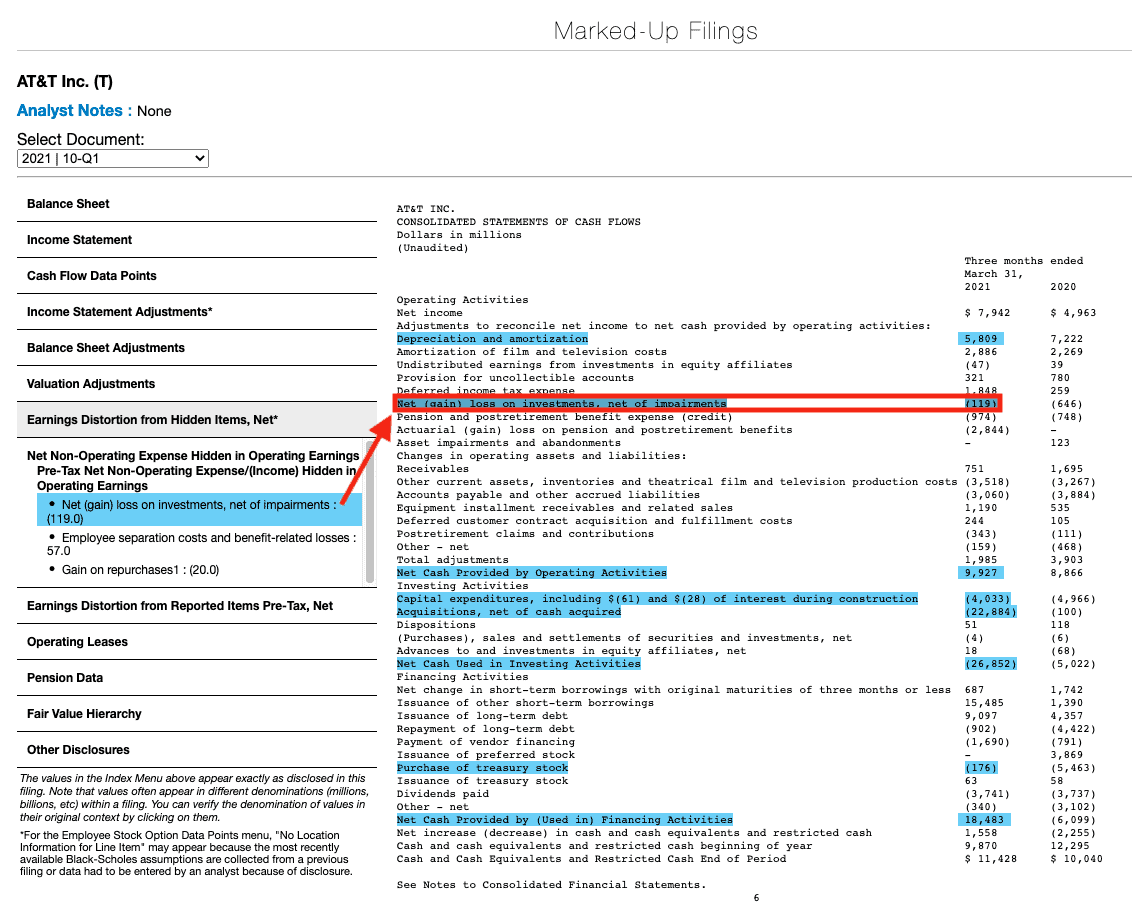Select Net (gain) loss on investments item
1132x905 pixels.
click(x=199, y=511)
